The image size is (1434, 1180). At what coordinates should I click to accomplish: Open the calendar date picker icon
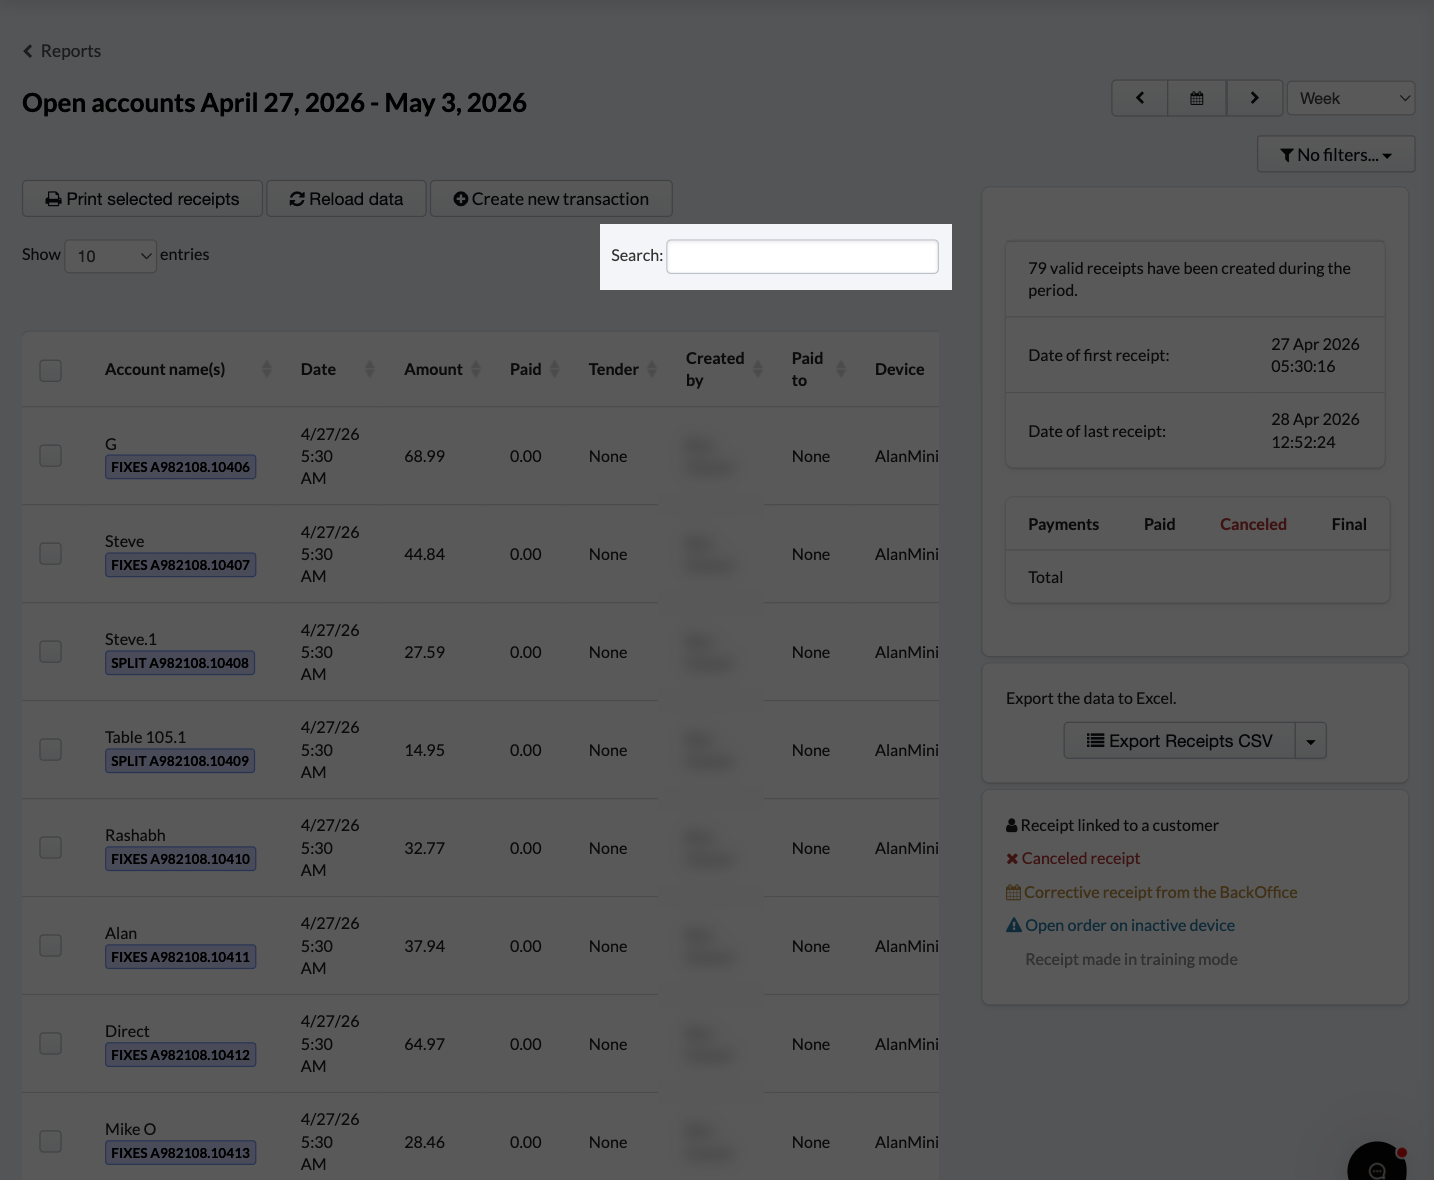pyautogui.click(x=1196, y=97)
